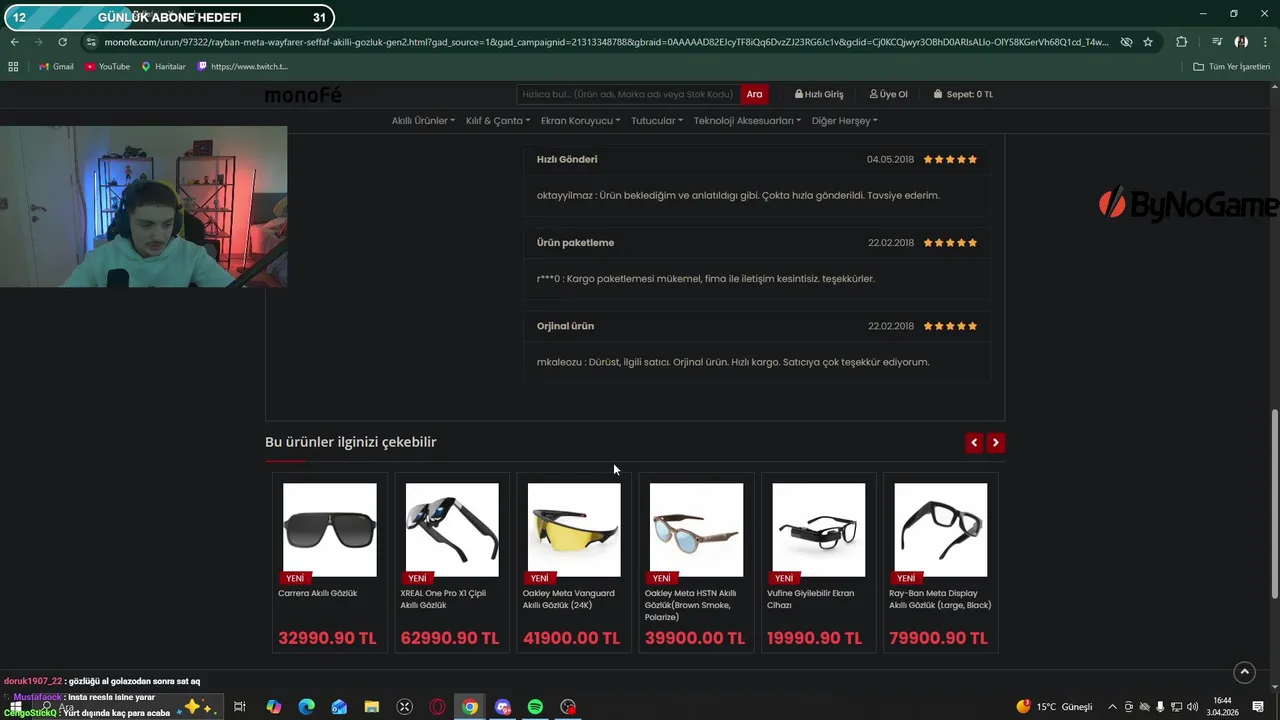Open Opera GX from the taskbar
Screen dimensions: 1280x720
[x=437, y=707]
